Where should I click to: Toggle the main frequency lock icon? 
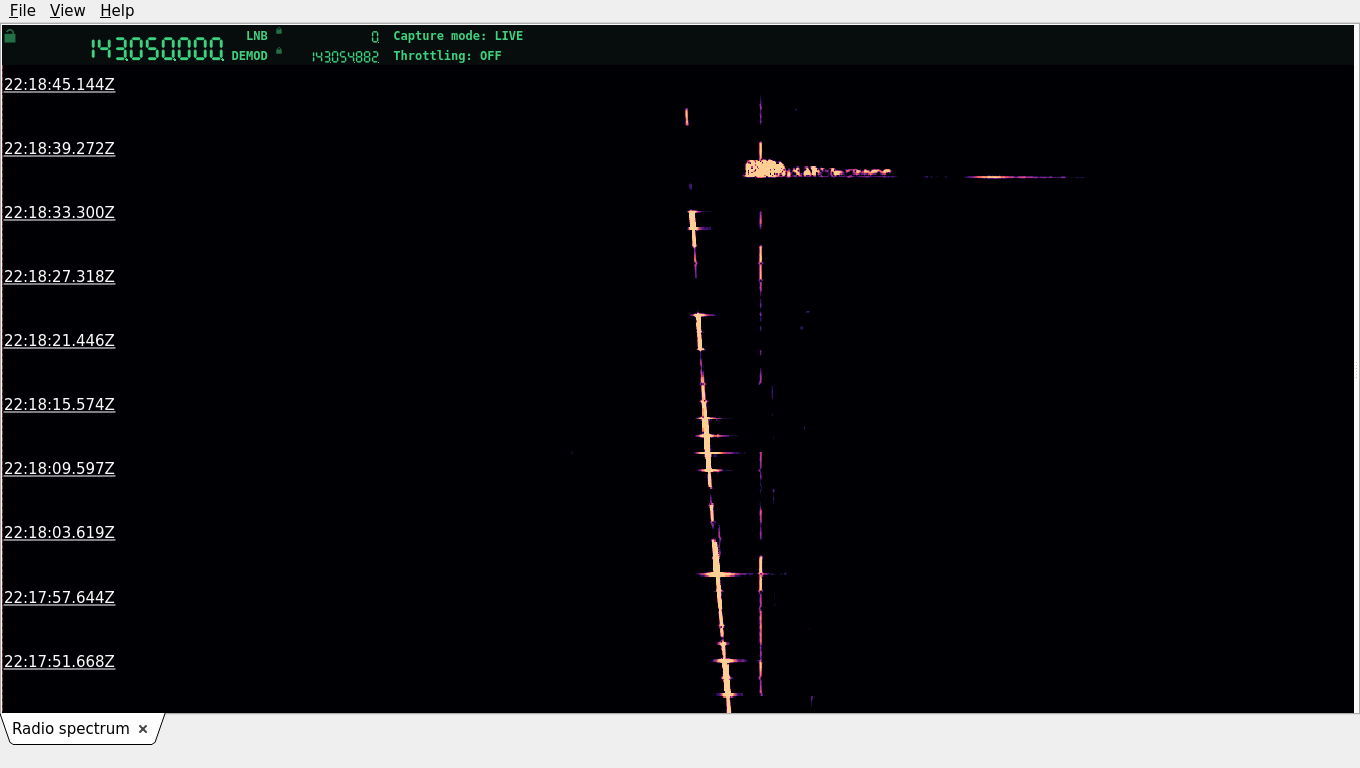10,36
